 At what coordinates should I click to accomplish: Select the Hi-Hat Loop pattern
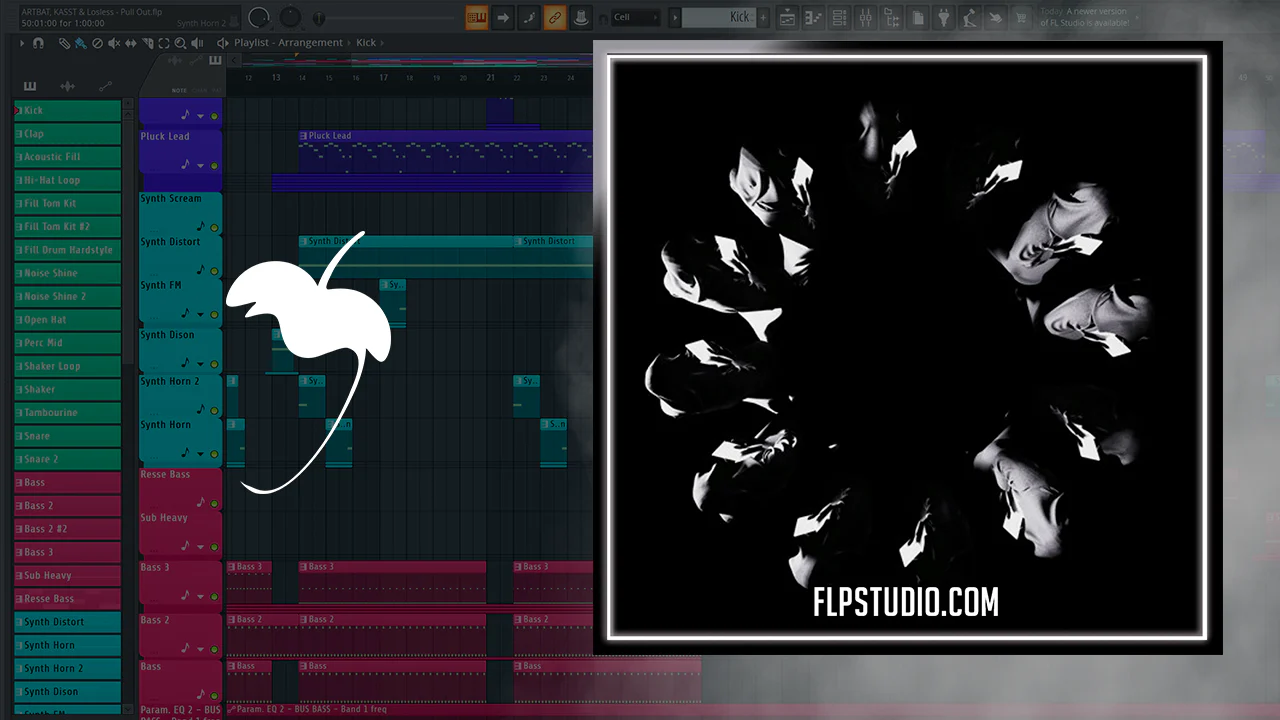click(x=67, y=180)
